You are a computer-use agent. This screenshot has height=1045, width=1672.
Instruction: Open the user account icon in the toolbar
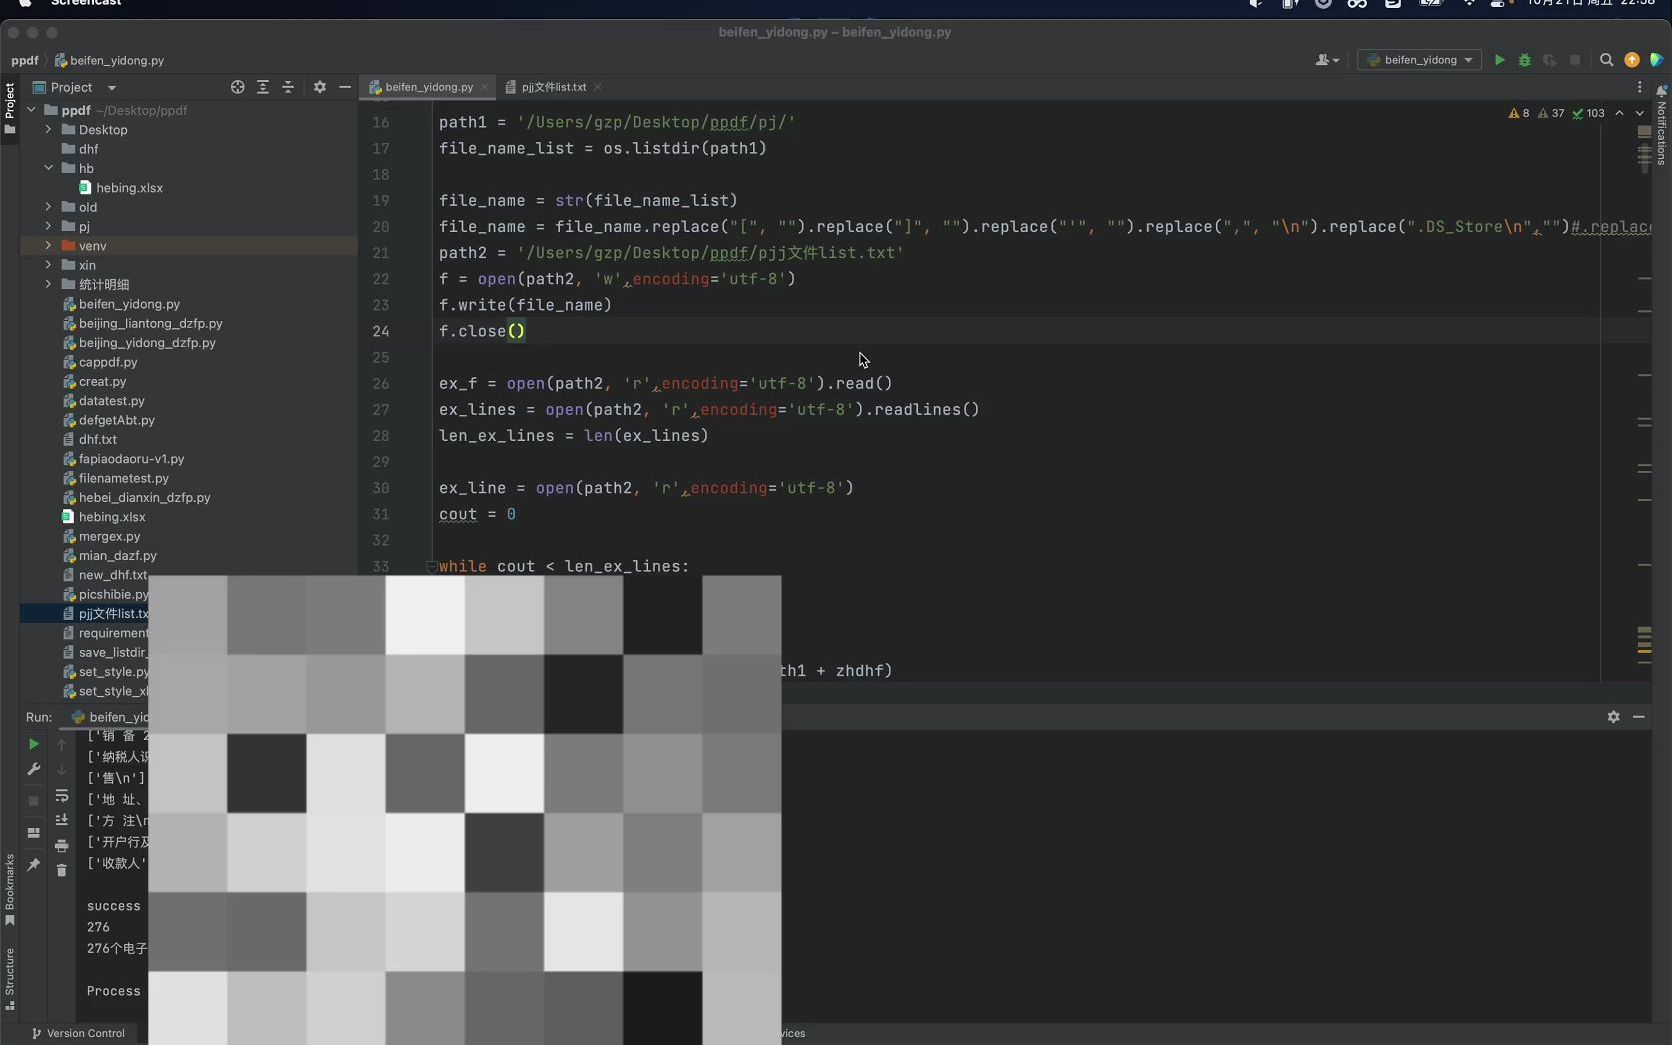coord(1327,60)
